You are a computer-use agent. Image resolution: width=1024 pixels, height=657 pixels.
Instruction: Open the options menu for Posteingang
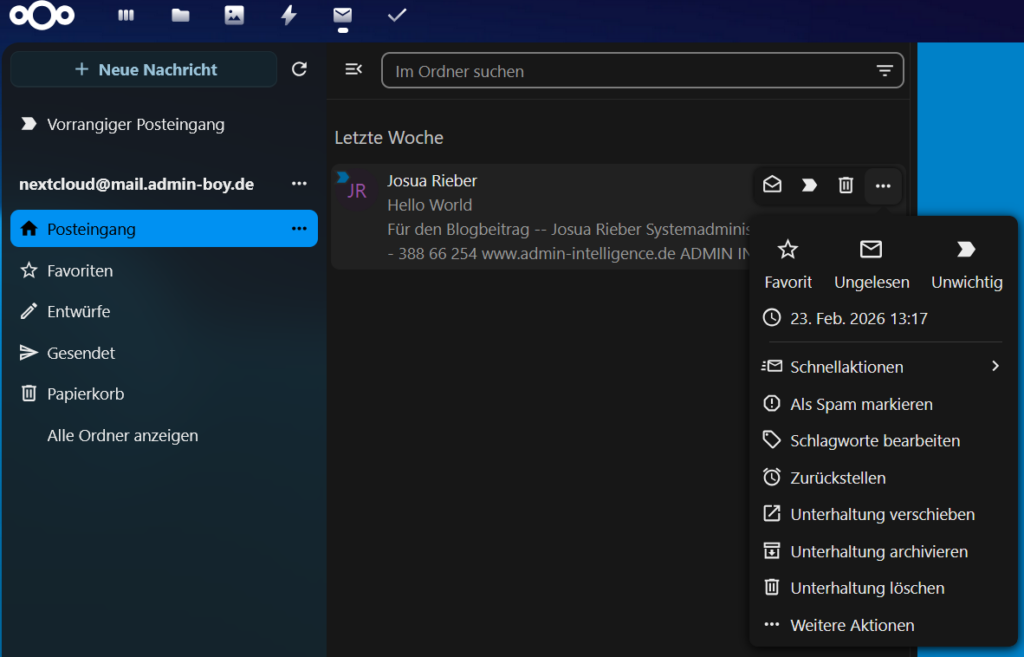pyautogui.click(x=298, y=229)
